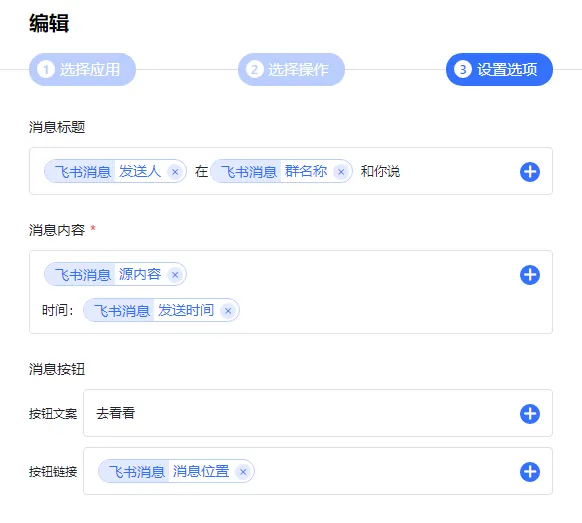This screenshot has height=523, width=582.
Task: Click the 飞书消息 发送人 variable tag
Action: pyautogui.click(x=115, y=171)
